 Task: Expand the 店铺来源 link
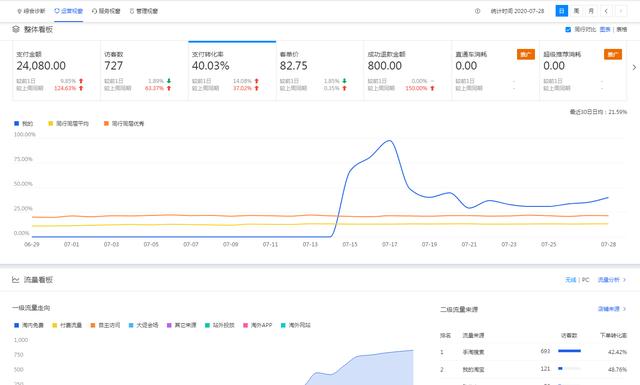612,309
